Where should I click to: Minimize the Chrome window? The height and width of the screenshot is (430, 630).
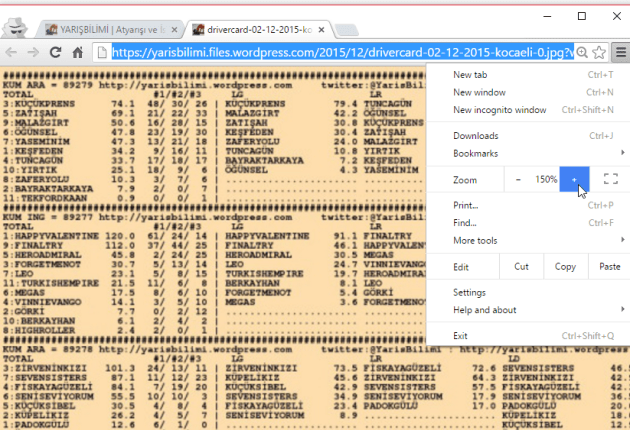tap(547, 16)
